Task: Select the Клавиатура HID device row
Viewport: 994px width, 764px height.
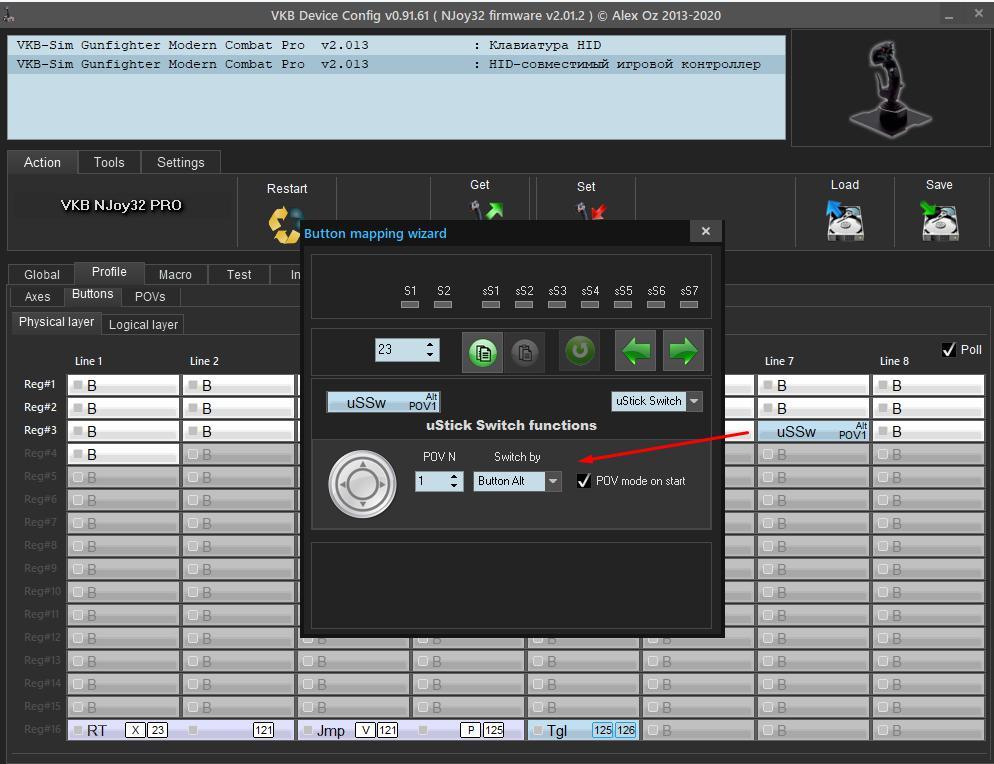Action: pyautogui.click(x=396, y=45)
